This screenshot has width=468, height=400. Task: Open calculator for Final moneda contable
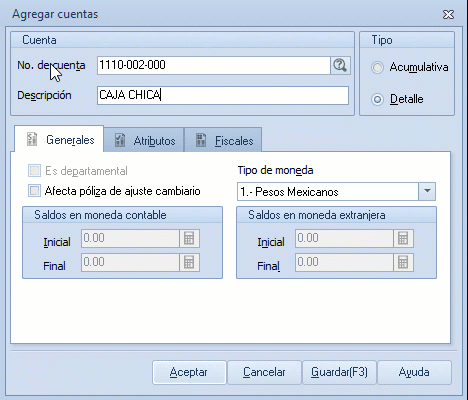pos(189,262)
